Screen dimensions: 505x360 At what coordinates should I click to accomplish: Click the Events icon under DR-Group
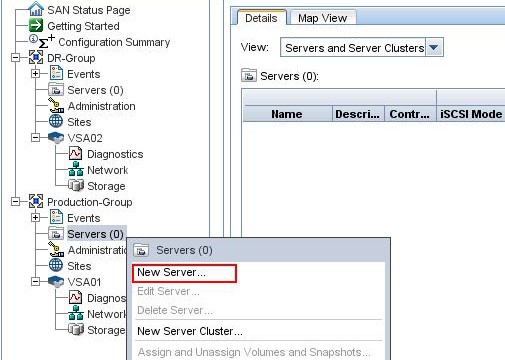coord(56,73)
